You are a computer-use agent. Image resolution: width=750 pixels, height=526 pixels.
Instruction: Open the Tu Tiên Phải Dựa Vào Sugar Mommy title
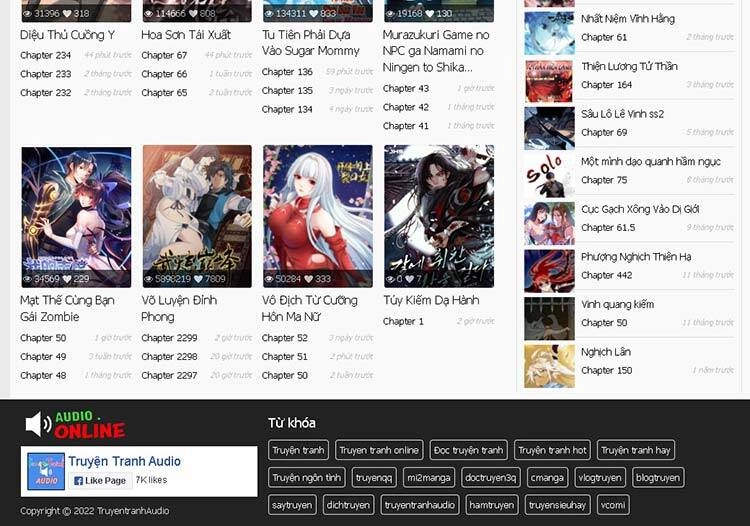(311, 42)
